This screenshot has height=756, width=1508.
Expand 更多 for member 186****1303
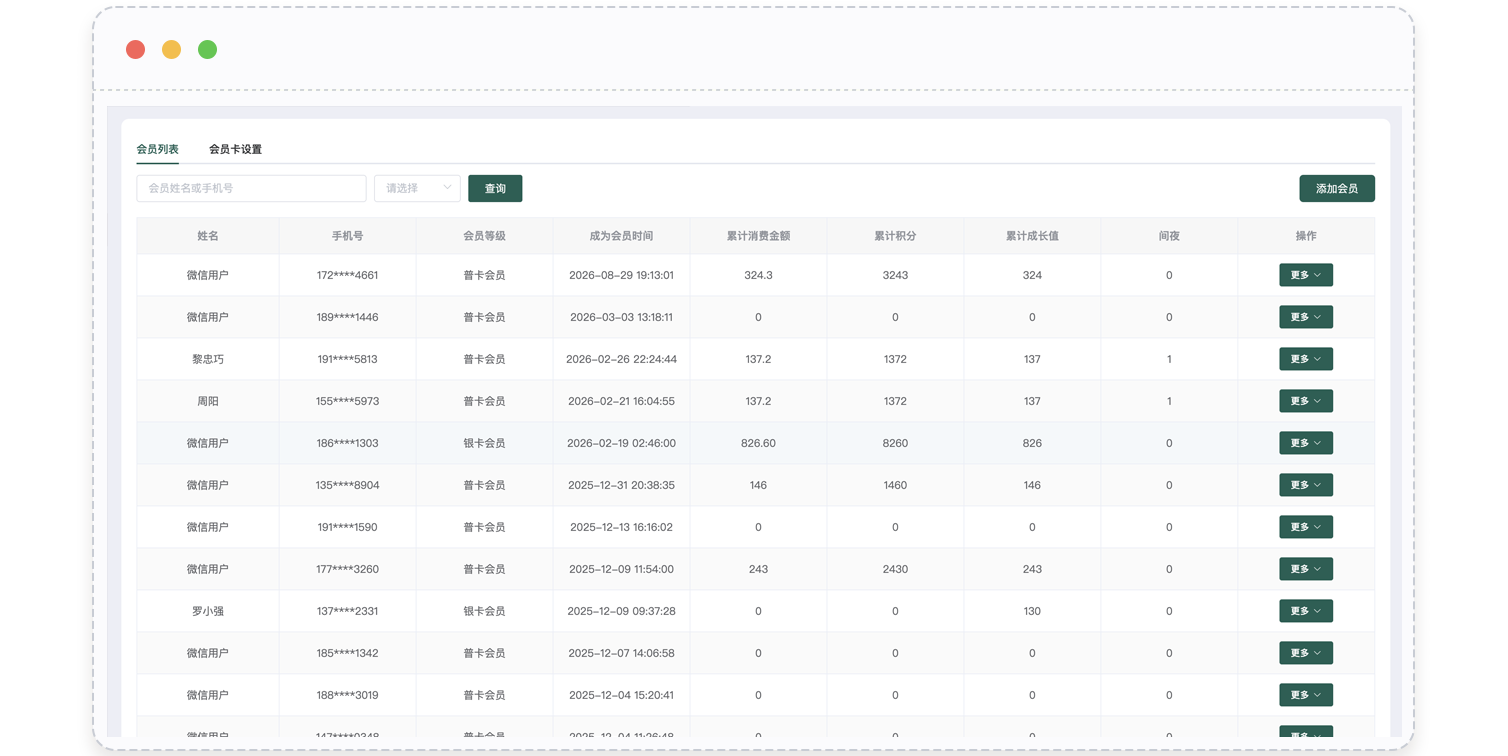point(1306,443)
